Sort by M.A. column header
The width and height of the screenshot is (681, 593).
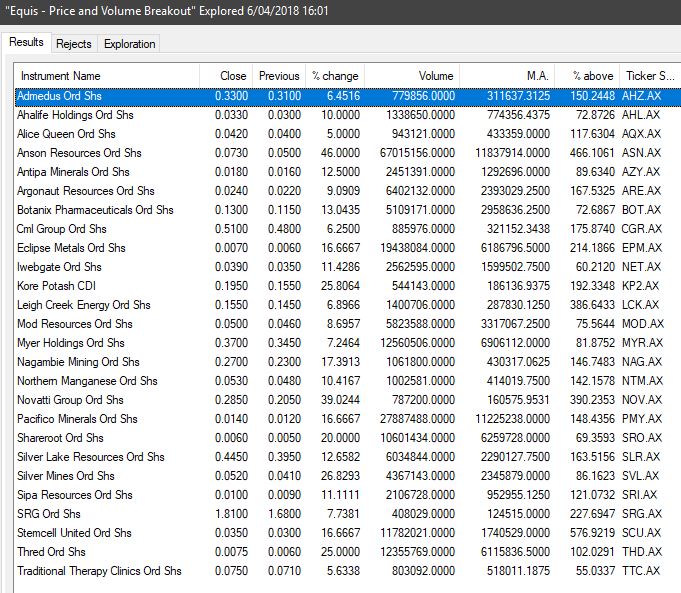coord(507,76)
